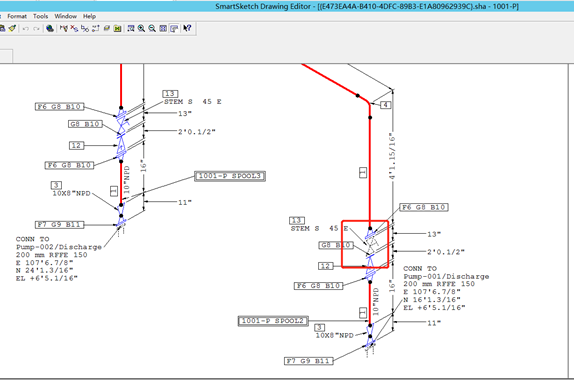Click the Fit view icon

click(x=163, y=28)
